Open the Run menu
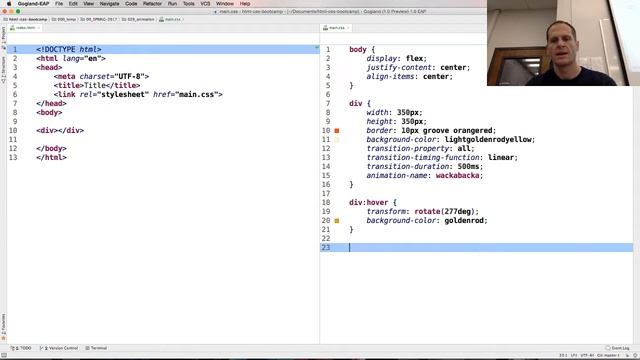The image size is (640, 360). (172, 4)
